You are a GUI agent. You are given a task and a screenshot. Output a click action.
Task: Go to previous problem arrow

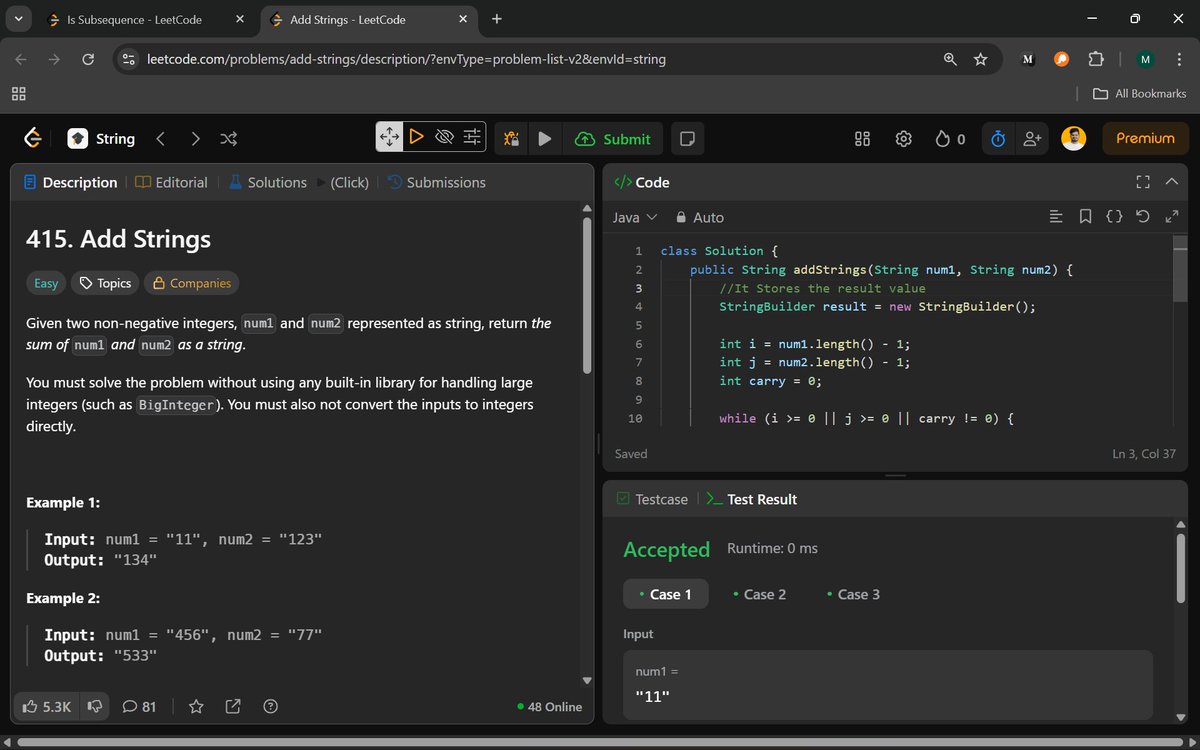(x=160, y=139)
